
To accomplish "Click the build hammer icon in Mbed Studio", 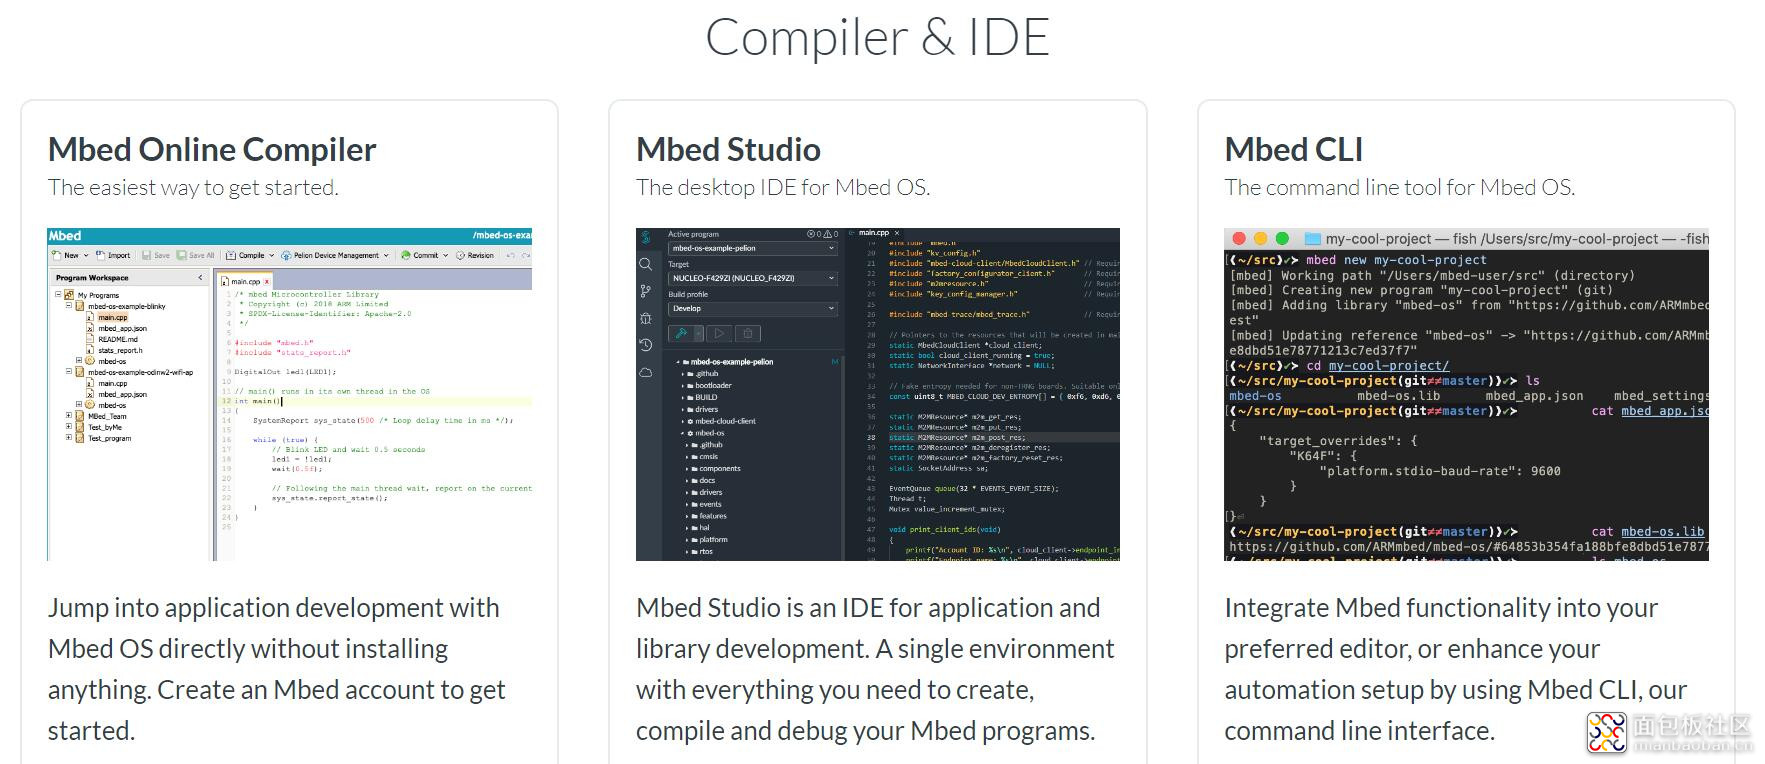I will coord(681,333).
